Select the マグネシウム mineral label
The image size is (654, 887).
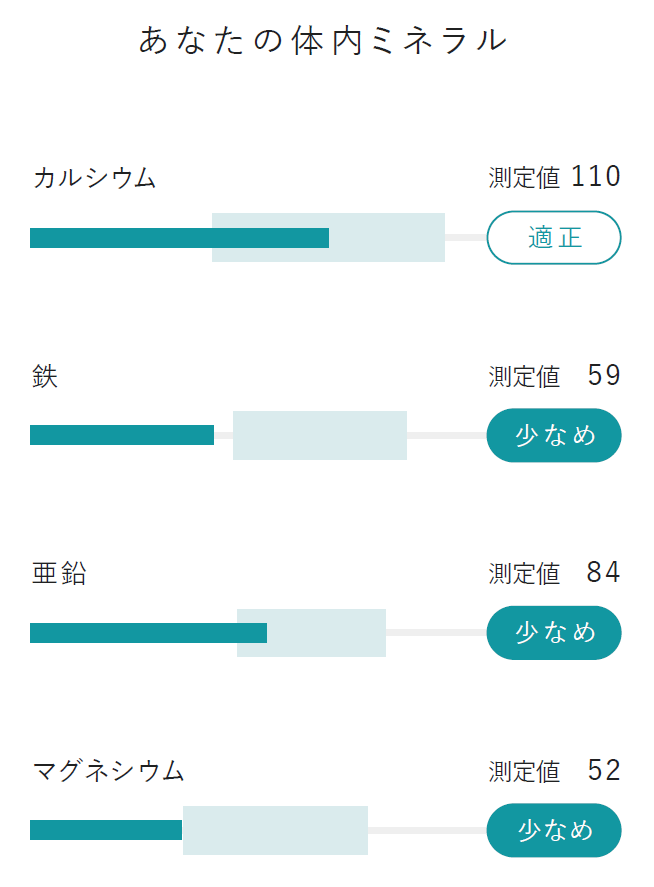coord(109,772)
